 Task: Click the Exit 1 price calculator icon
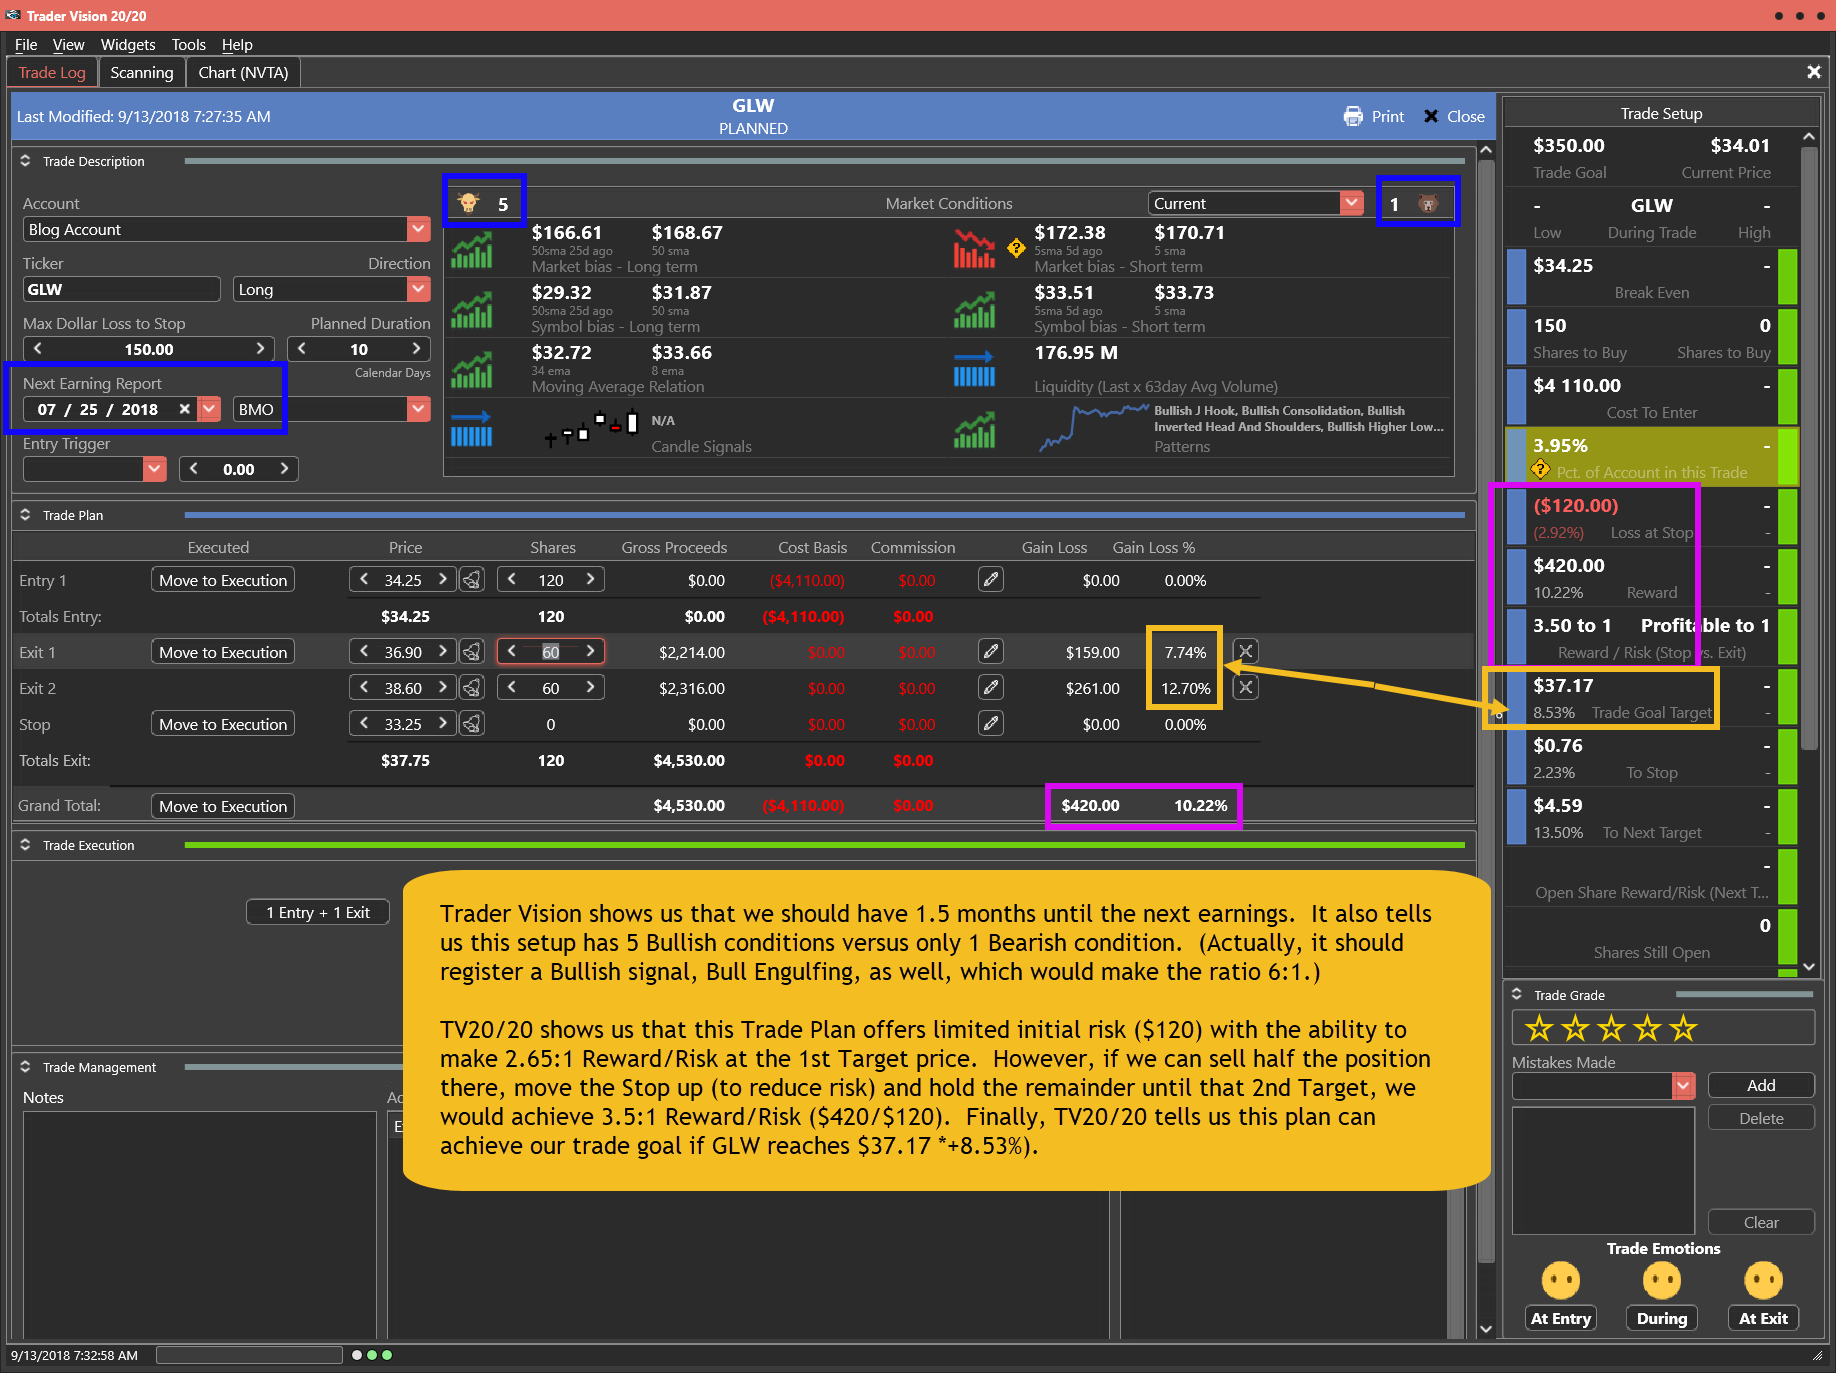[472, 651]
